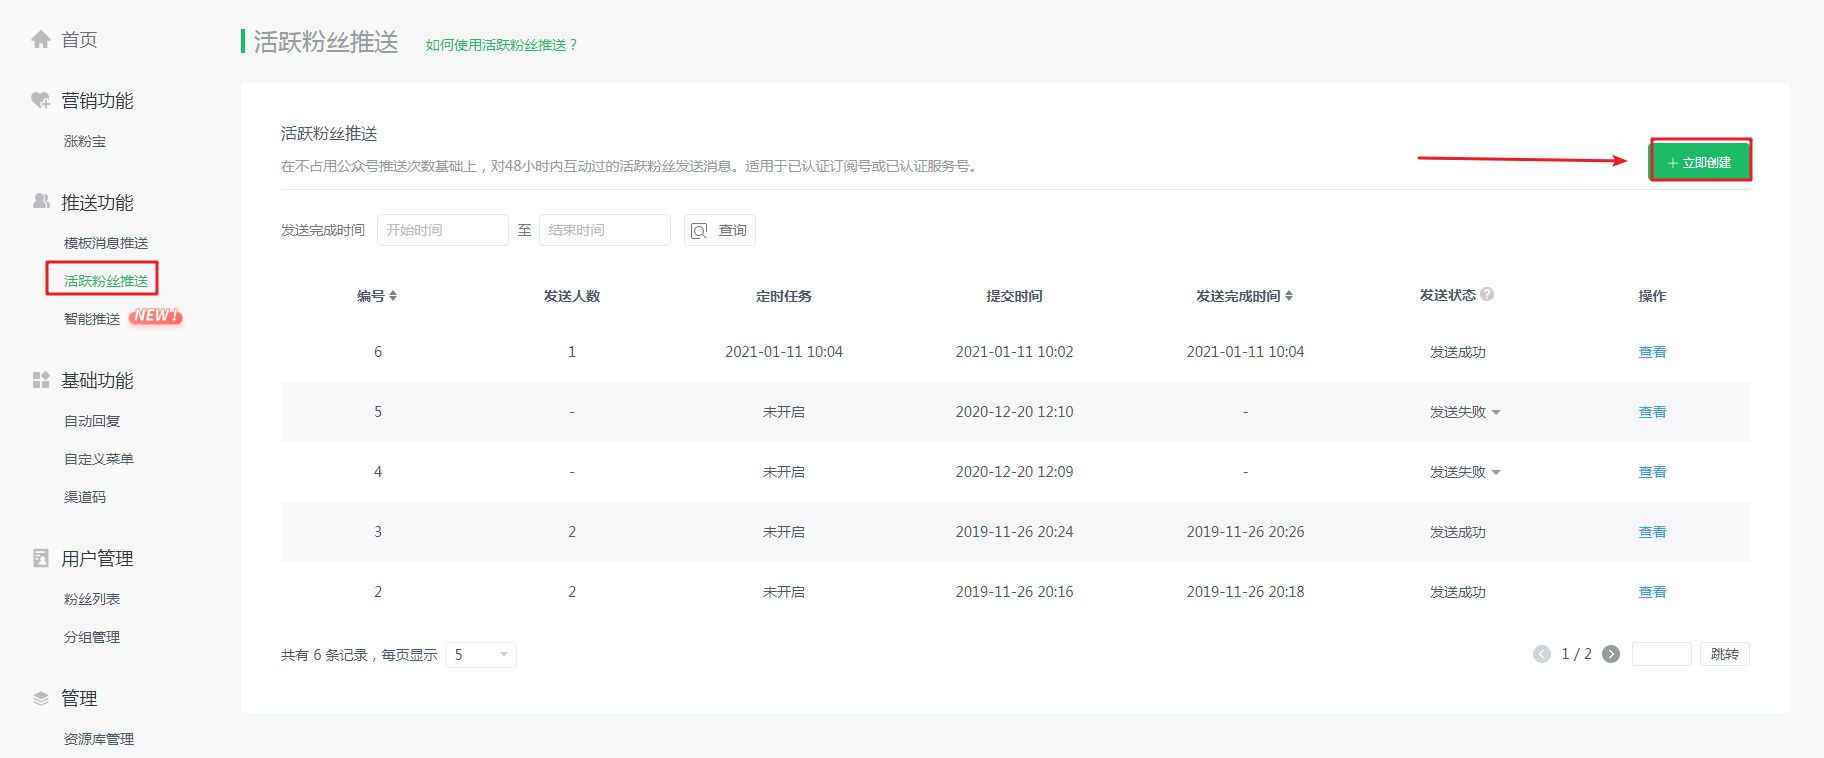The width and height of the screenshot is (1824, 758).
Task: Click the 基础功能 grid icon
Action: pyautogui.click(x=41, y=380)
